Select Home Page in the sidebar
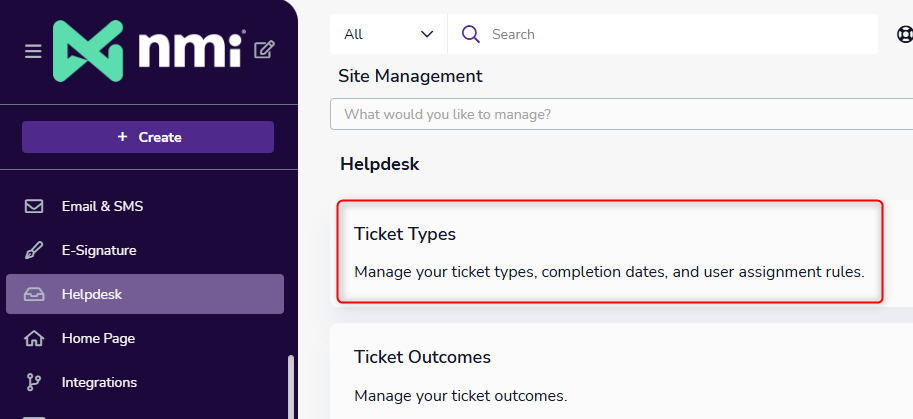The height and width of the screenshot is (419, 913). click(98, 338)
